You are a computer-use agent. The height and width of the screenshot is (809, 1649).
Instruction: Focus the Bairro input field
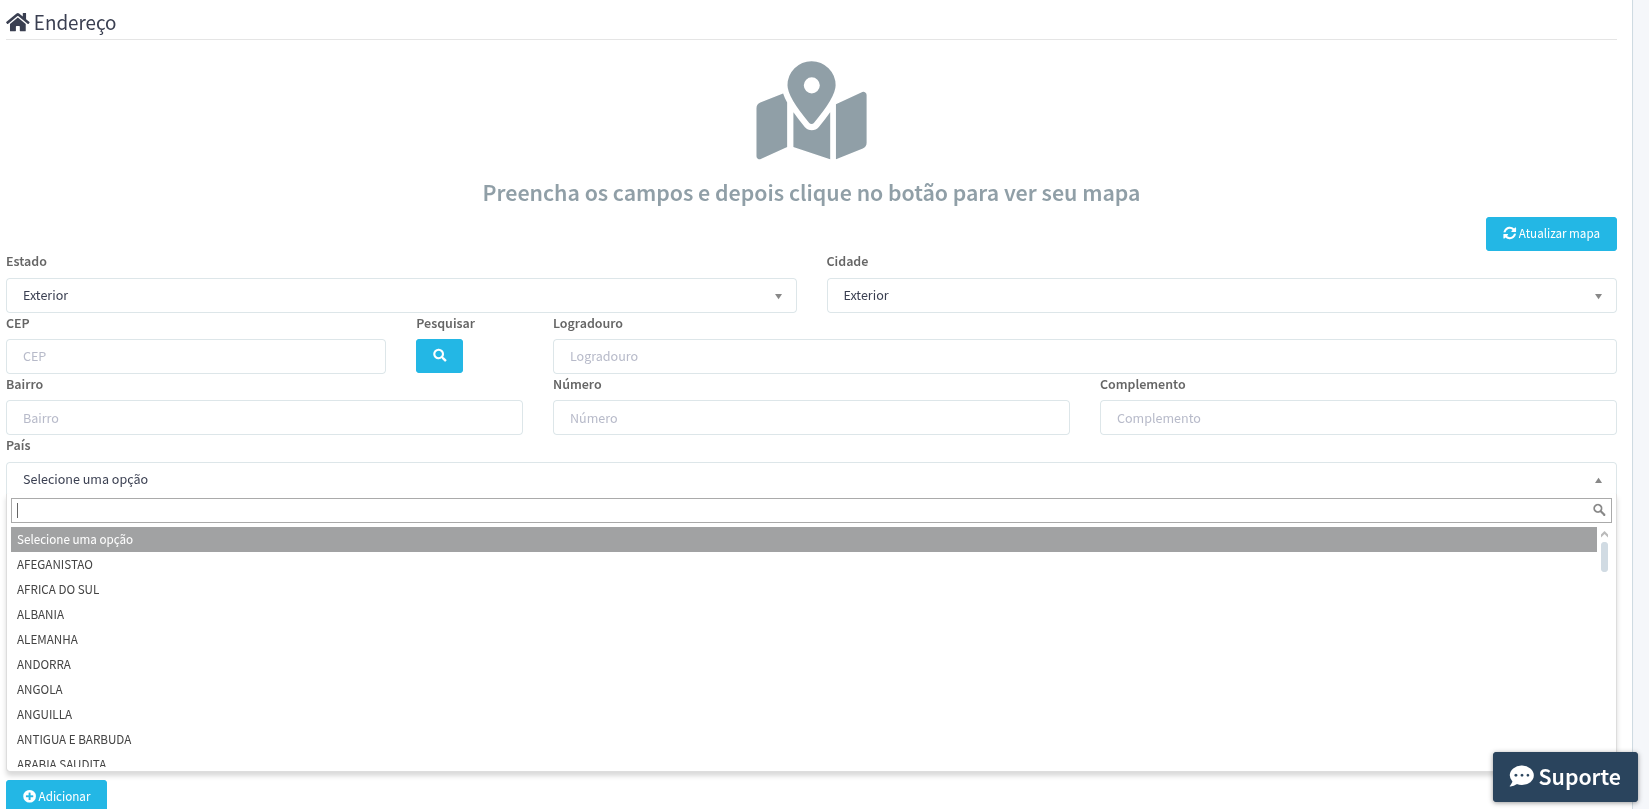[x=264, y=418]
